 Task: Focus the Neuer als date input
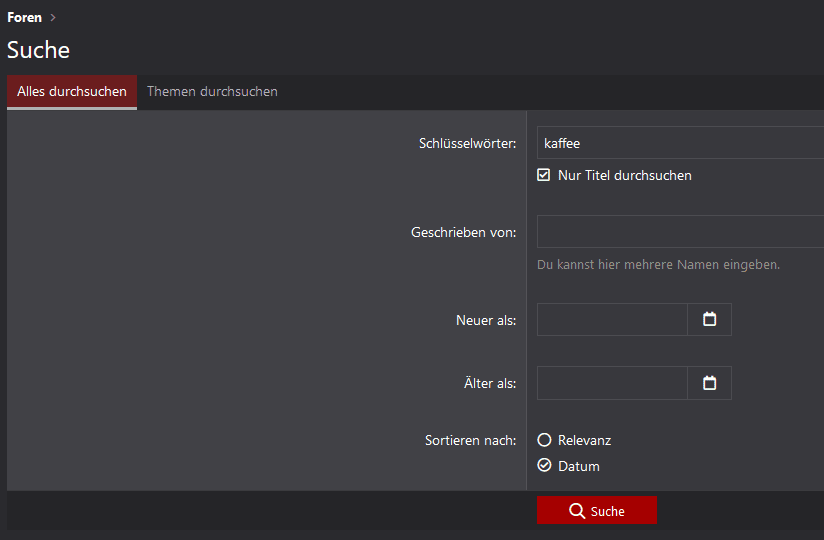tap(612, 320)
